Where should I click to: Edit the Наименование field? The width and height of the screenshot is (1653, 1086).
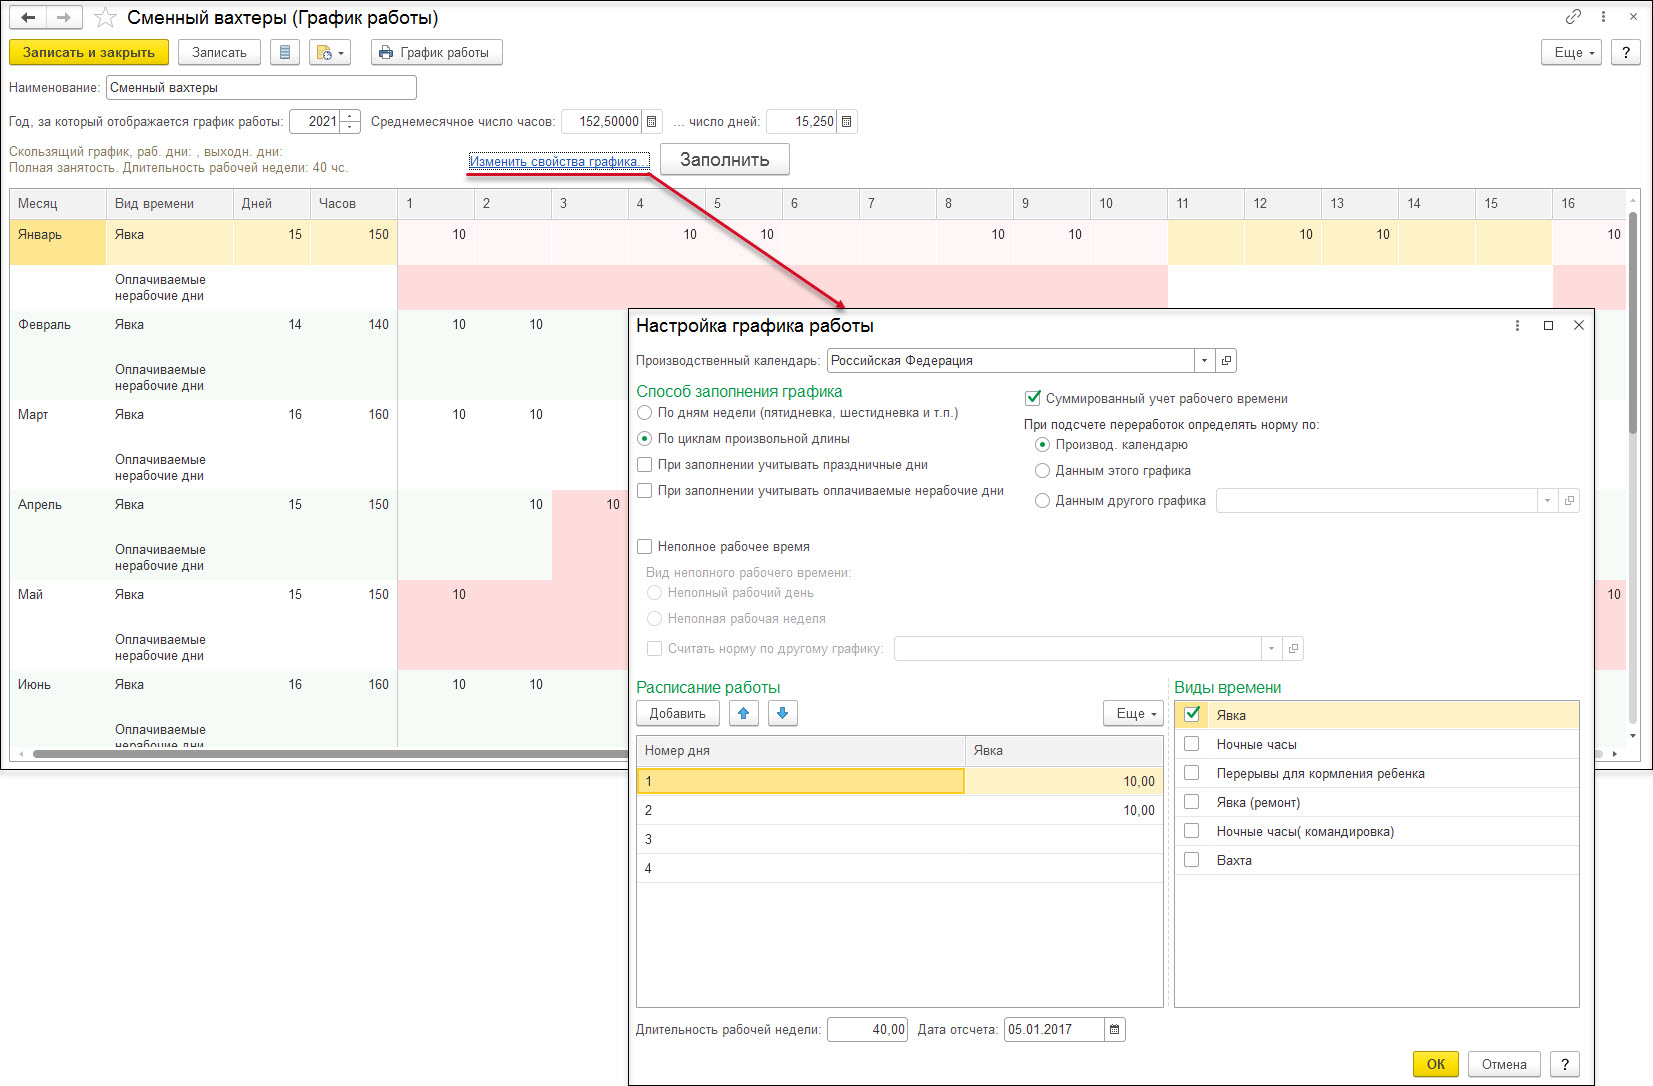point(261,87)
